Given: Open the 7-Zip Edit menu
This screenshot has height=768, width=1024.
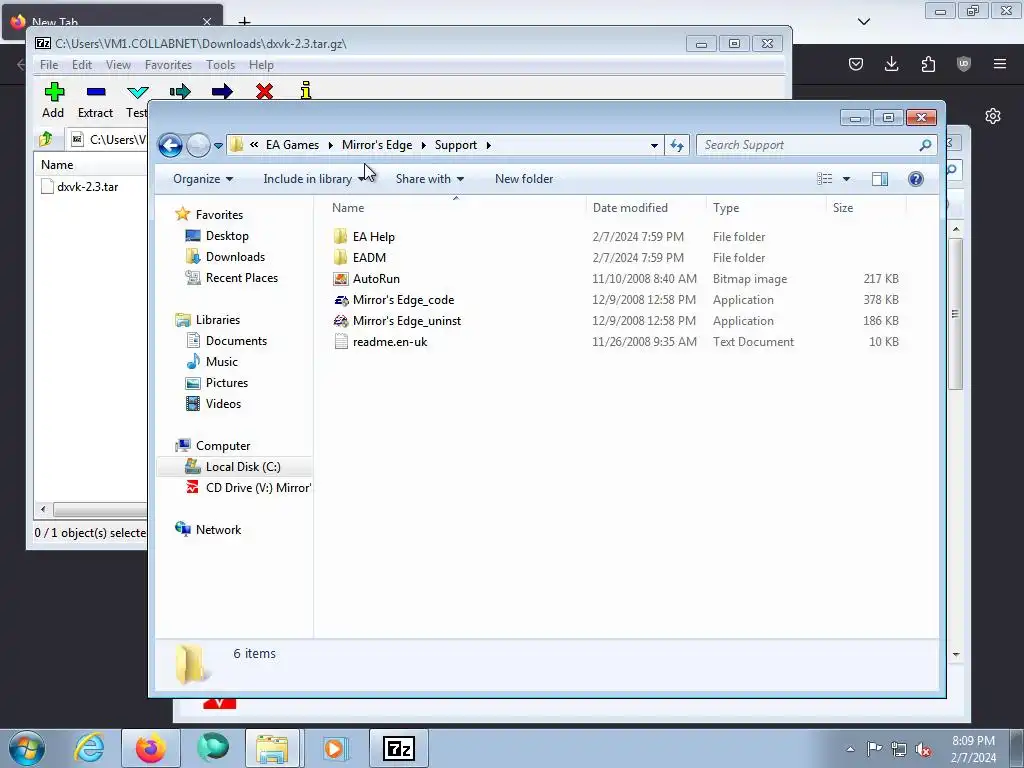Looking at the screenshot, I should [x=82, y=65].
